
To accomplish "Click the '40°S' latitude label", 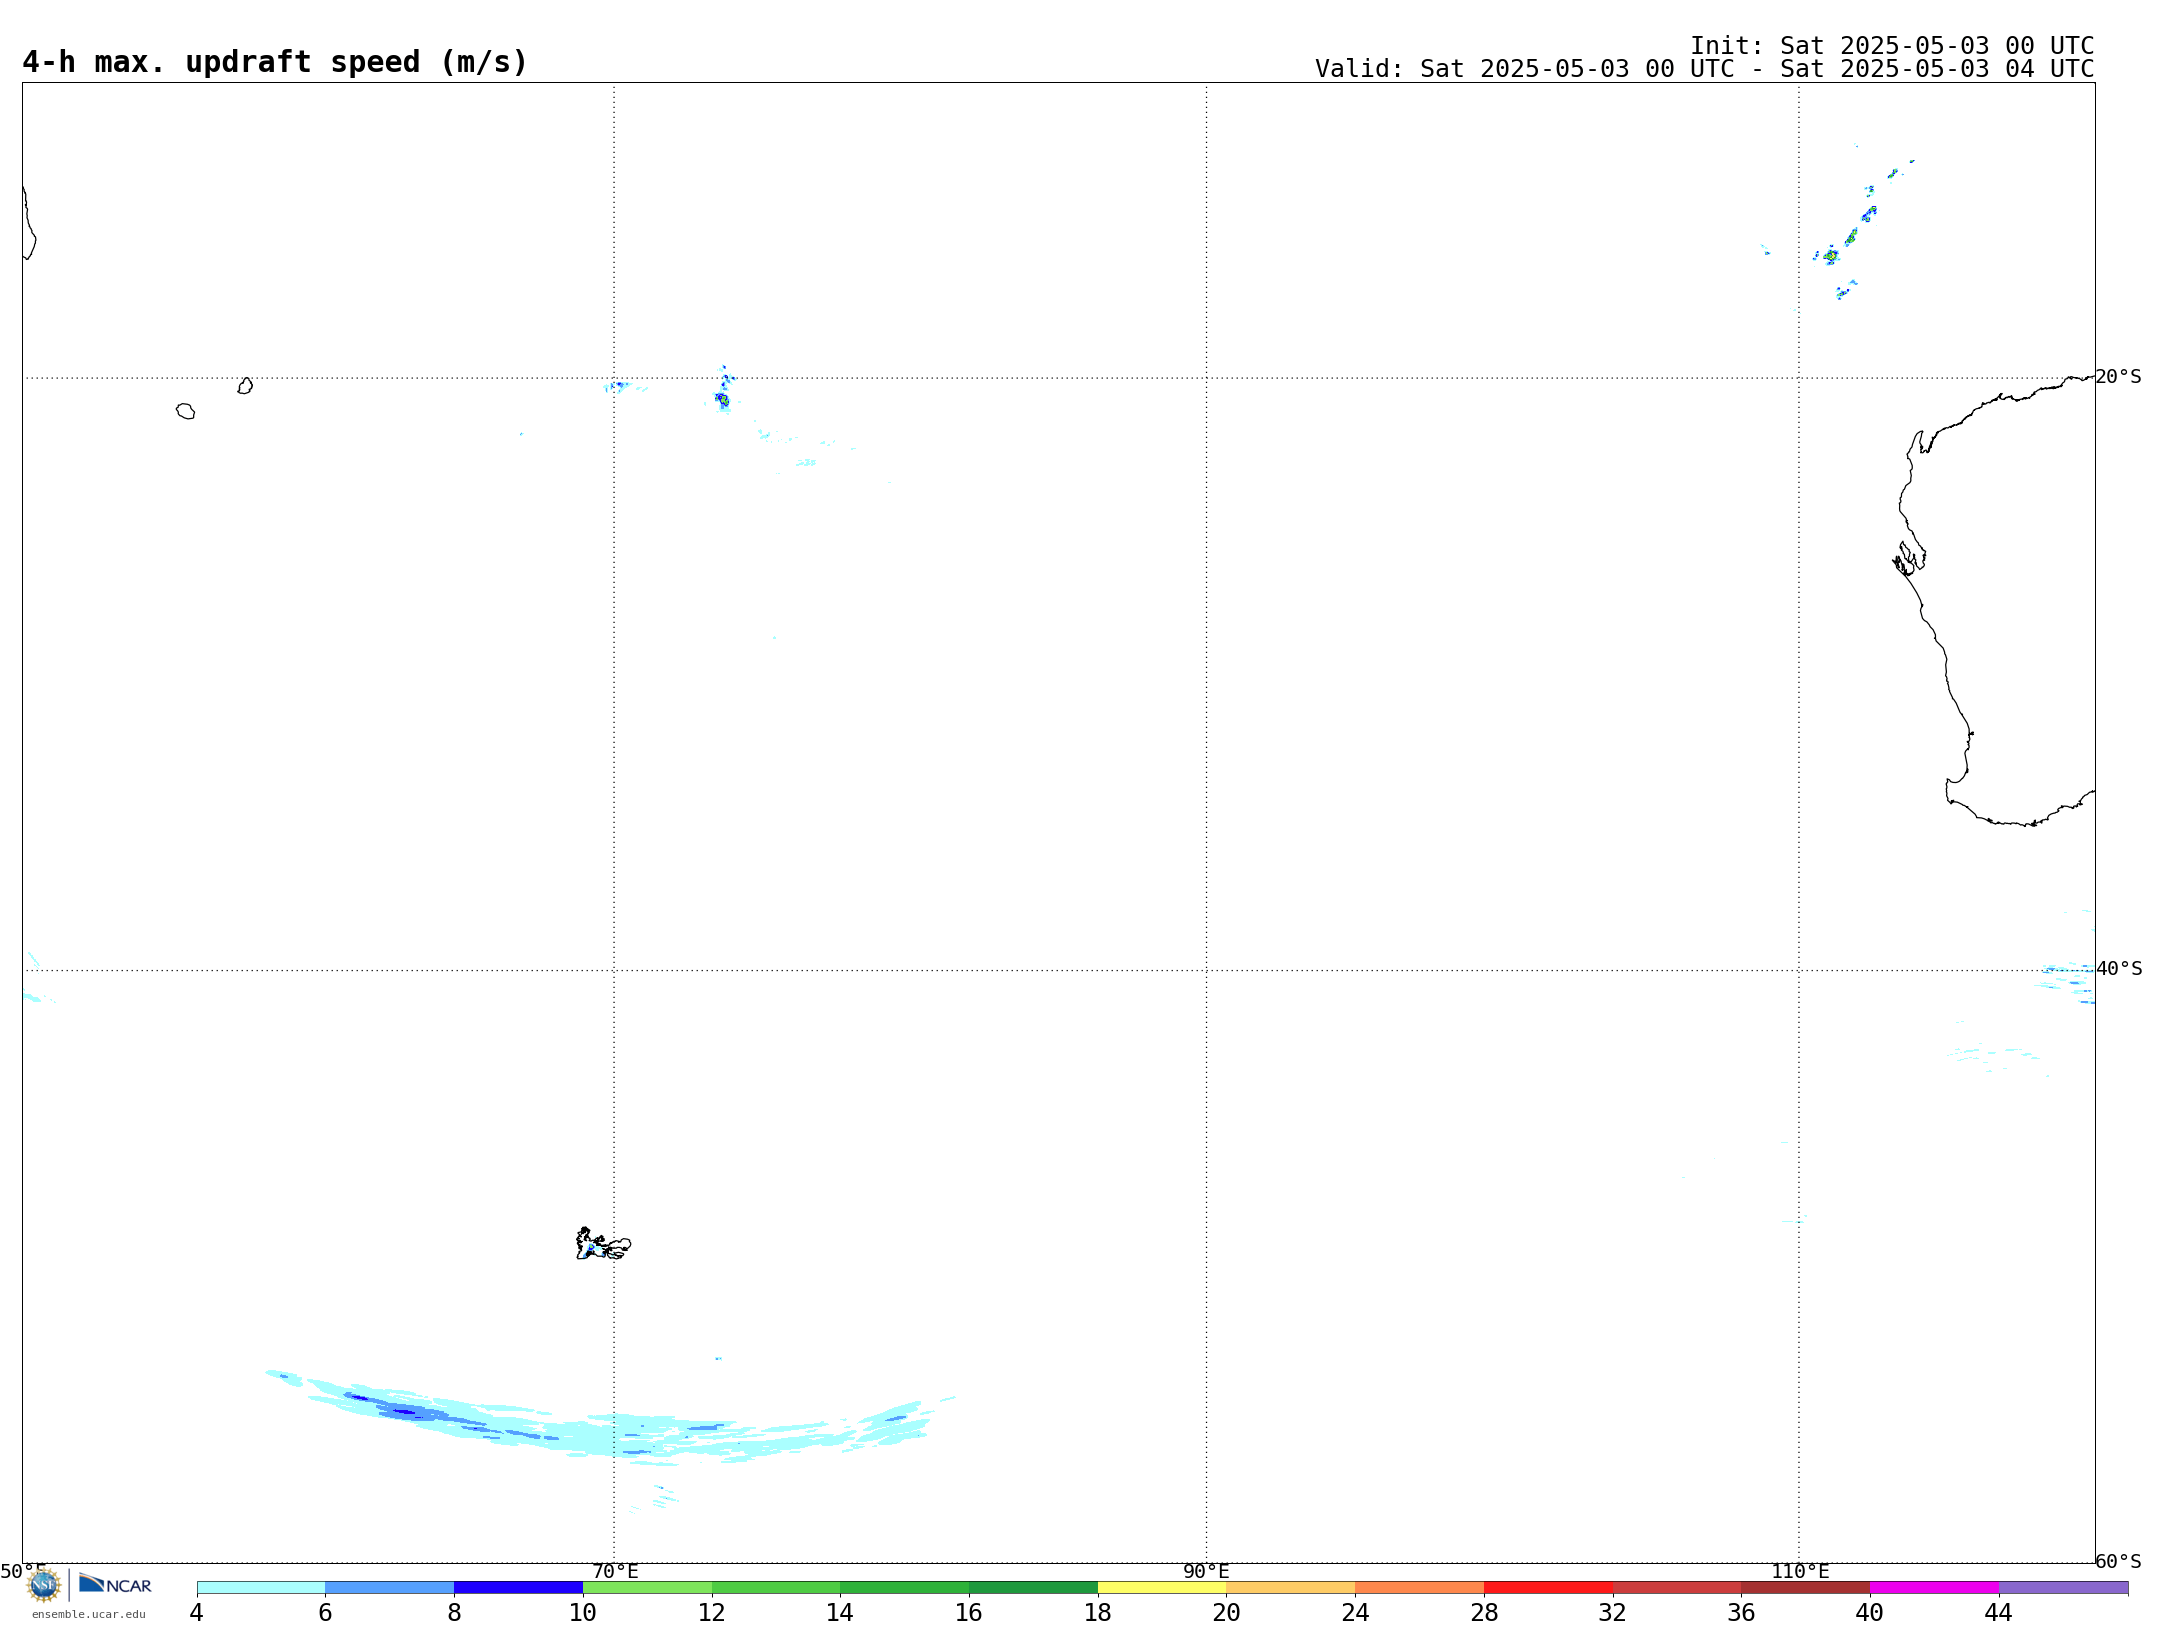I will coord(2119,968).
